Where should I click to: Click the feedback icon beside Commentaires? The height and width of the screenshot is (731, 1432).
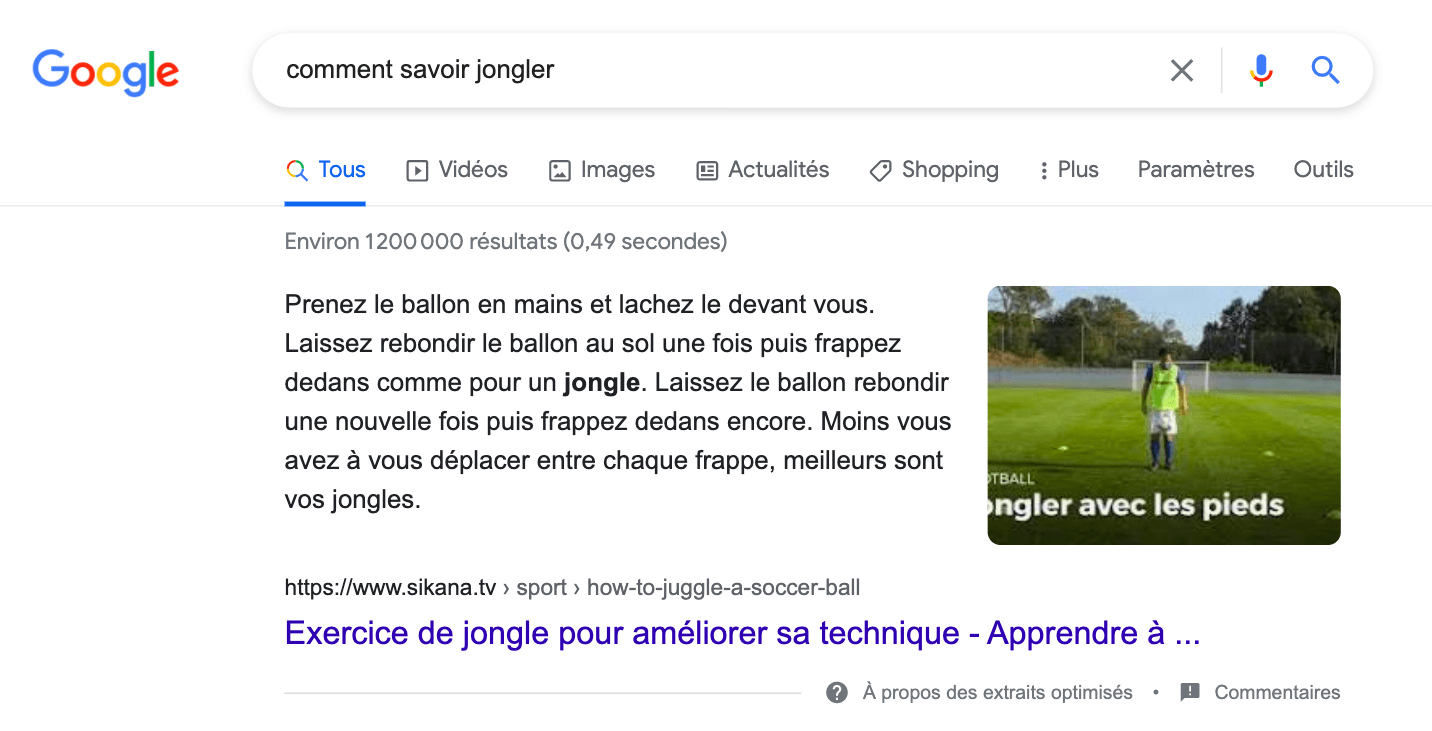[x=1189, y=692]
